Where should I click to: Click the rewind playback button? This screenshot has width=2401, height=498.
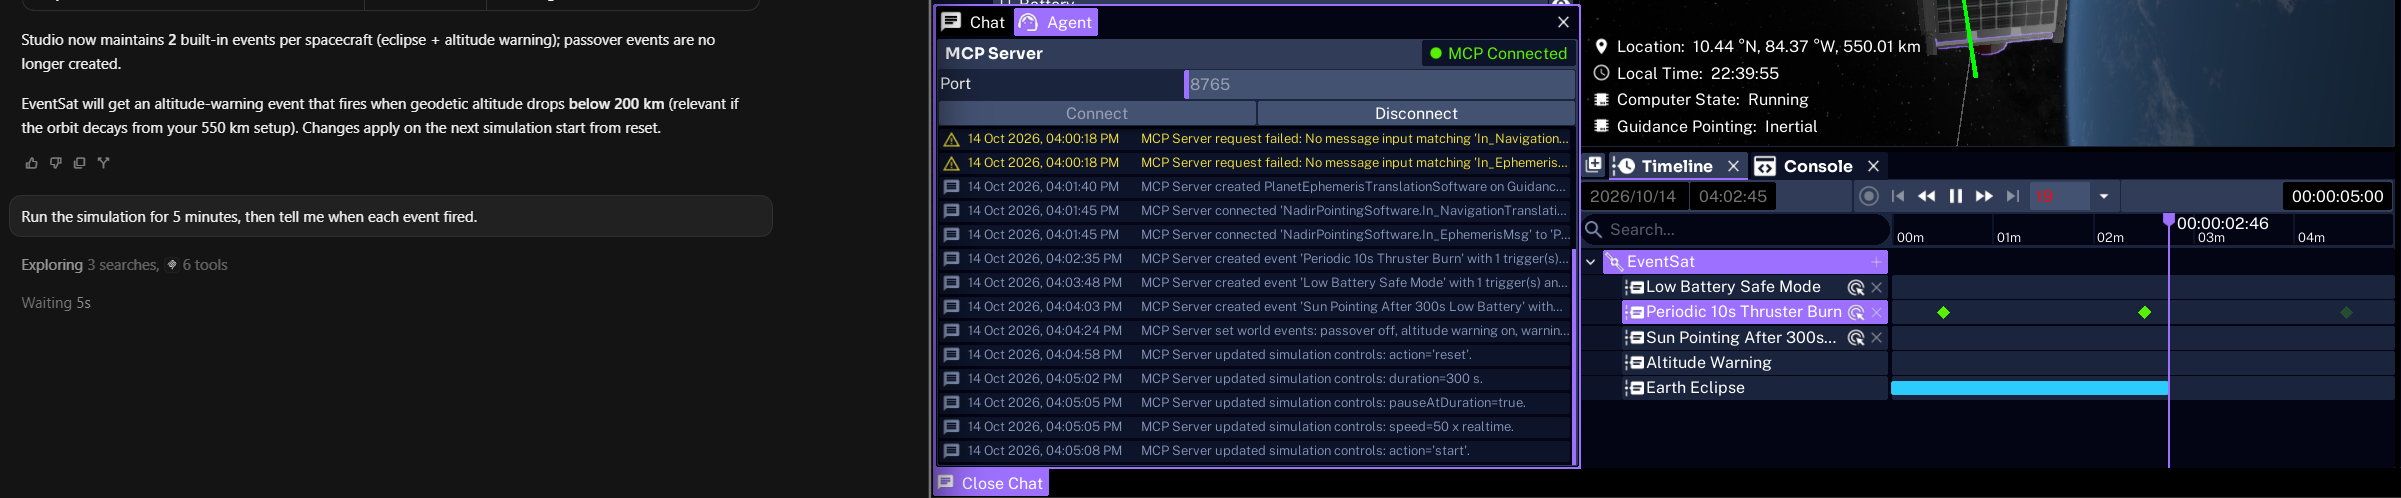1926,197
